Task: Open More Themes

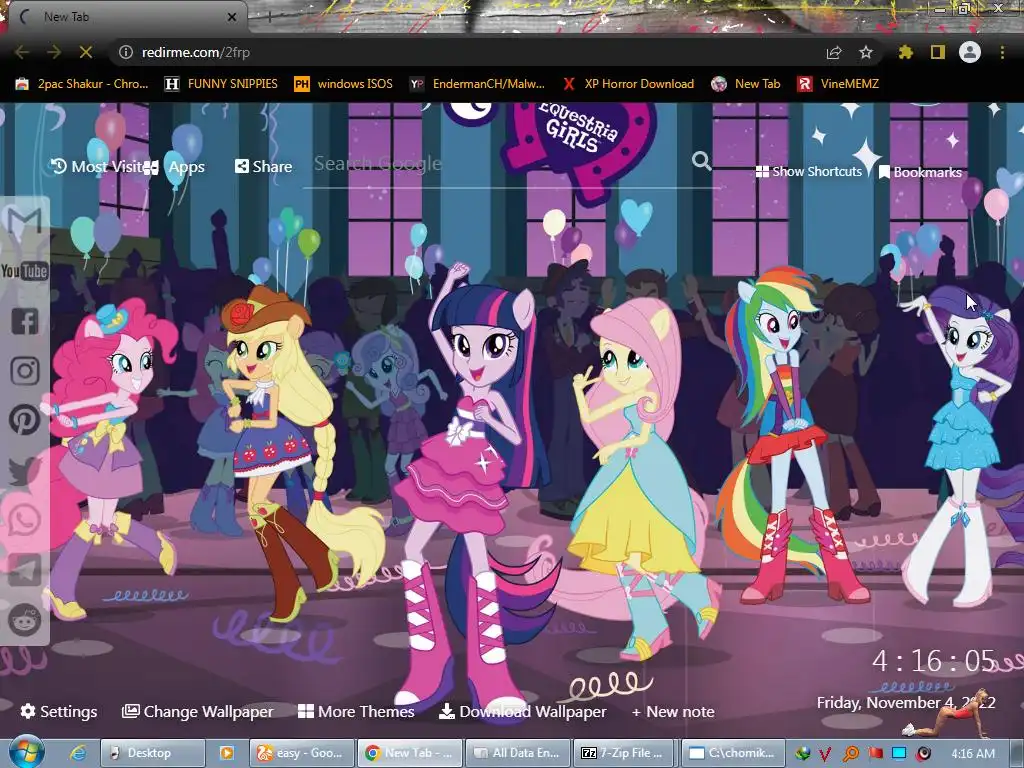Action: point(356,711)
